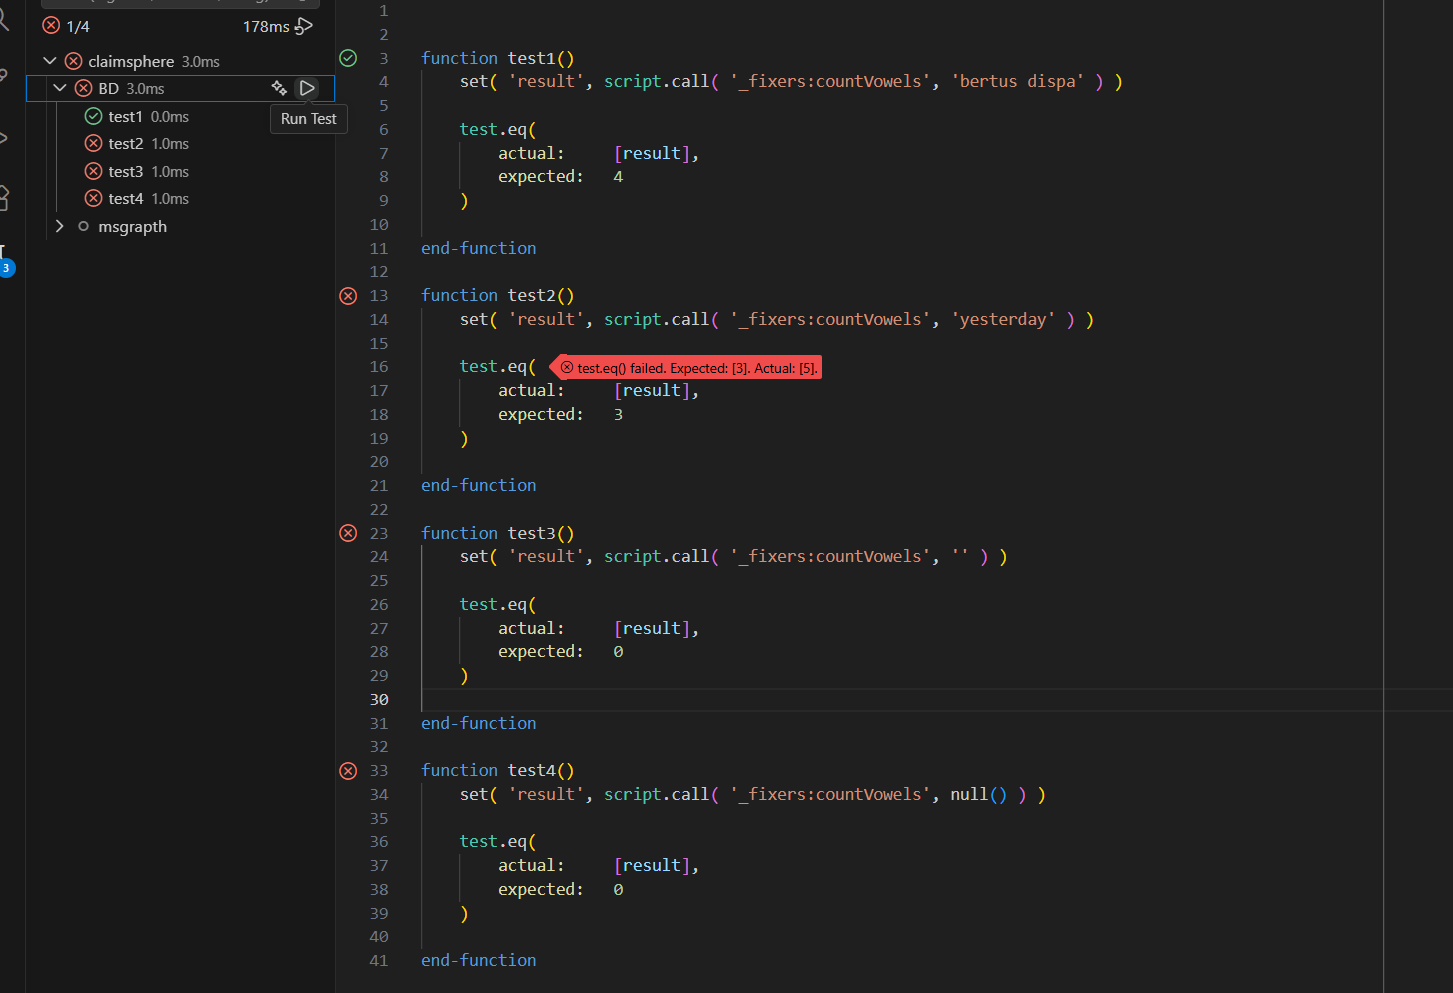Image resolution: width=1453 pixels, height=993 pixels.
Task: Click the red failed icon beside test2
Action: (x=93, y=143)
